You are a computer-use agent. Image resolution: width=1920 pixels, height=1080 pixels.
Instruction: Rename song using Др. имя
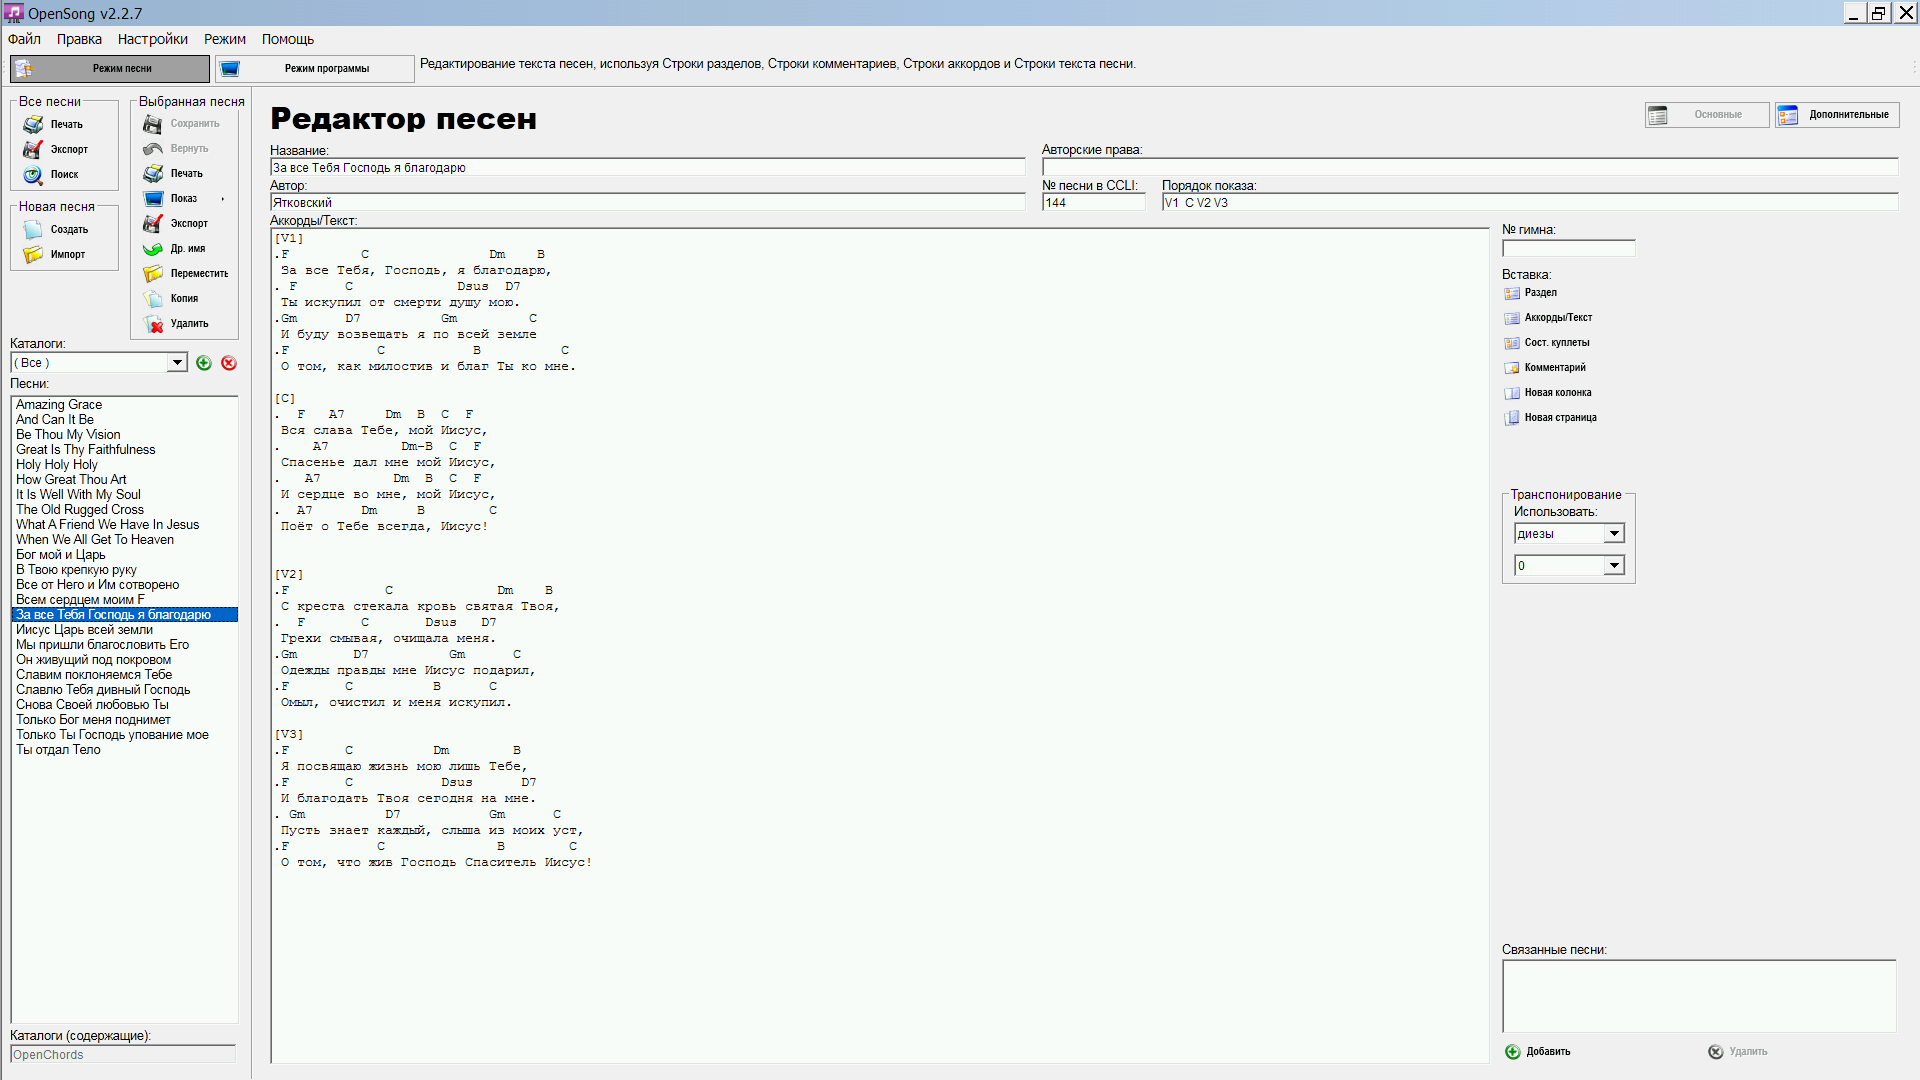tap(174, 248)
